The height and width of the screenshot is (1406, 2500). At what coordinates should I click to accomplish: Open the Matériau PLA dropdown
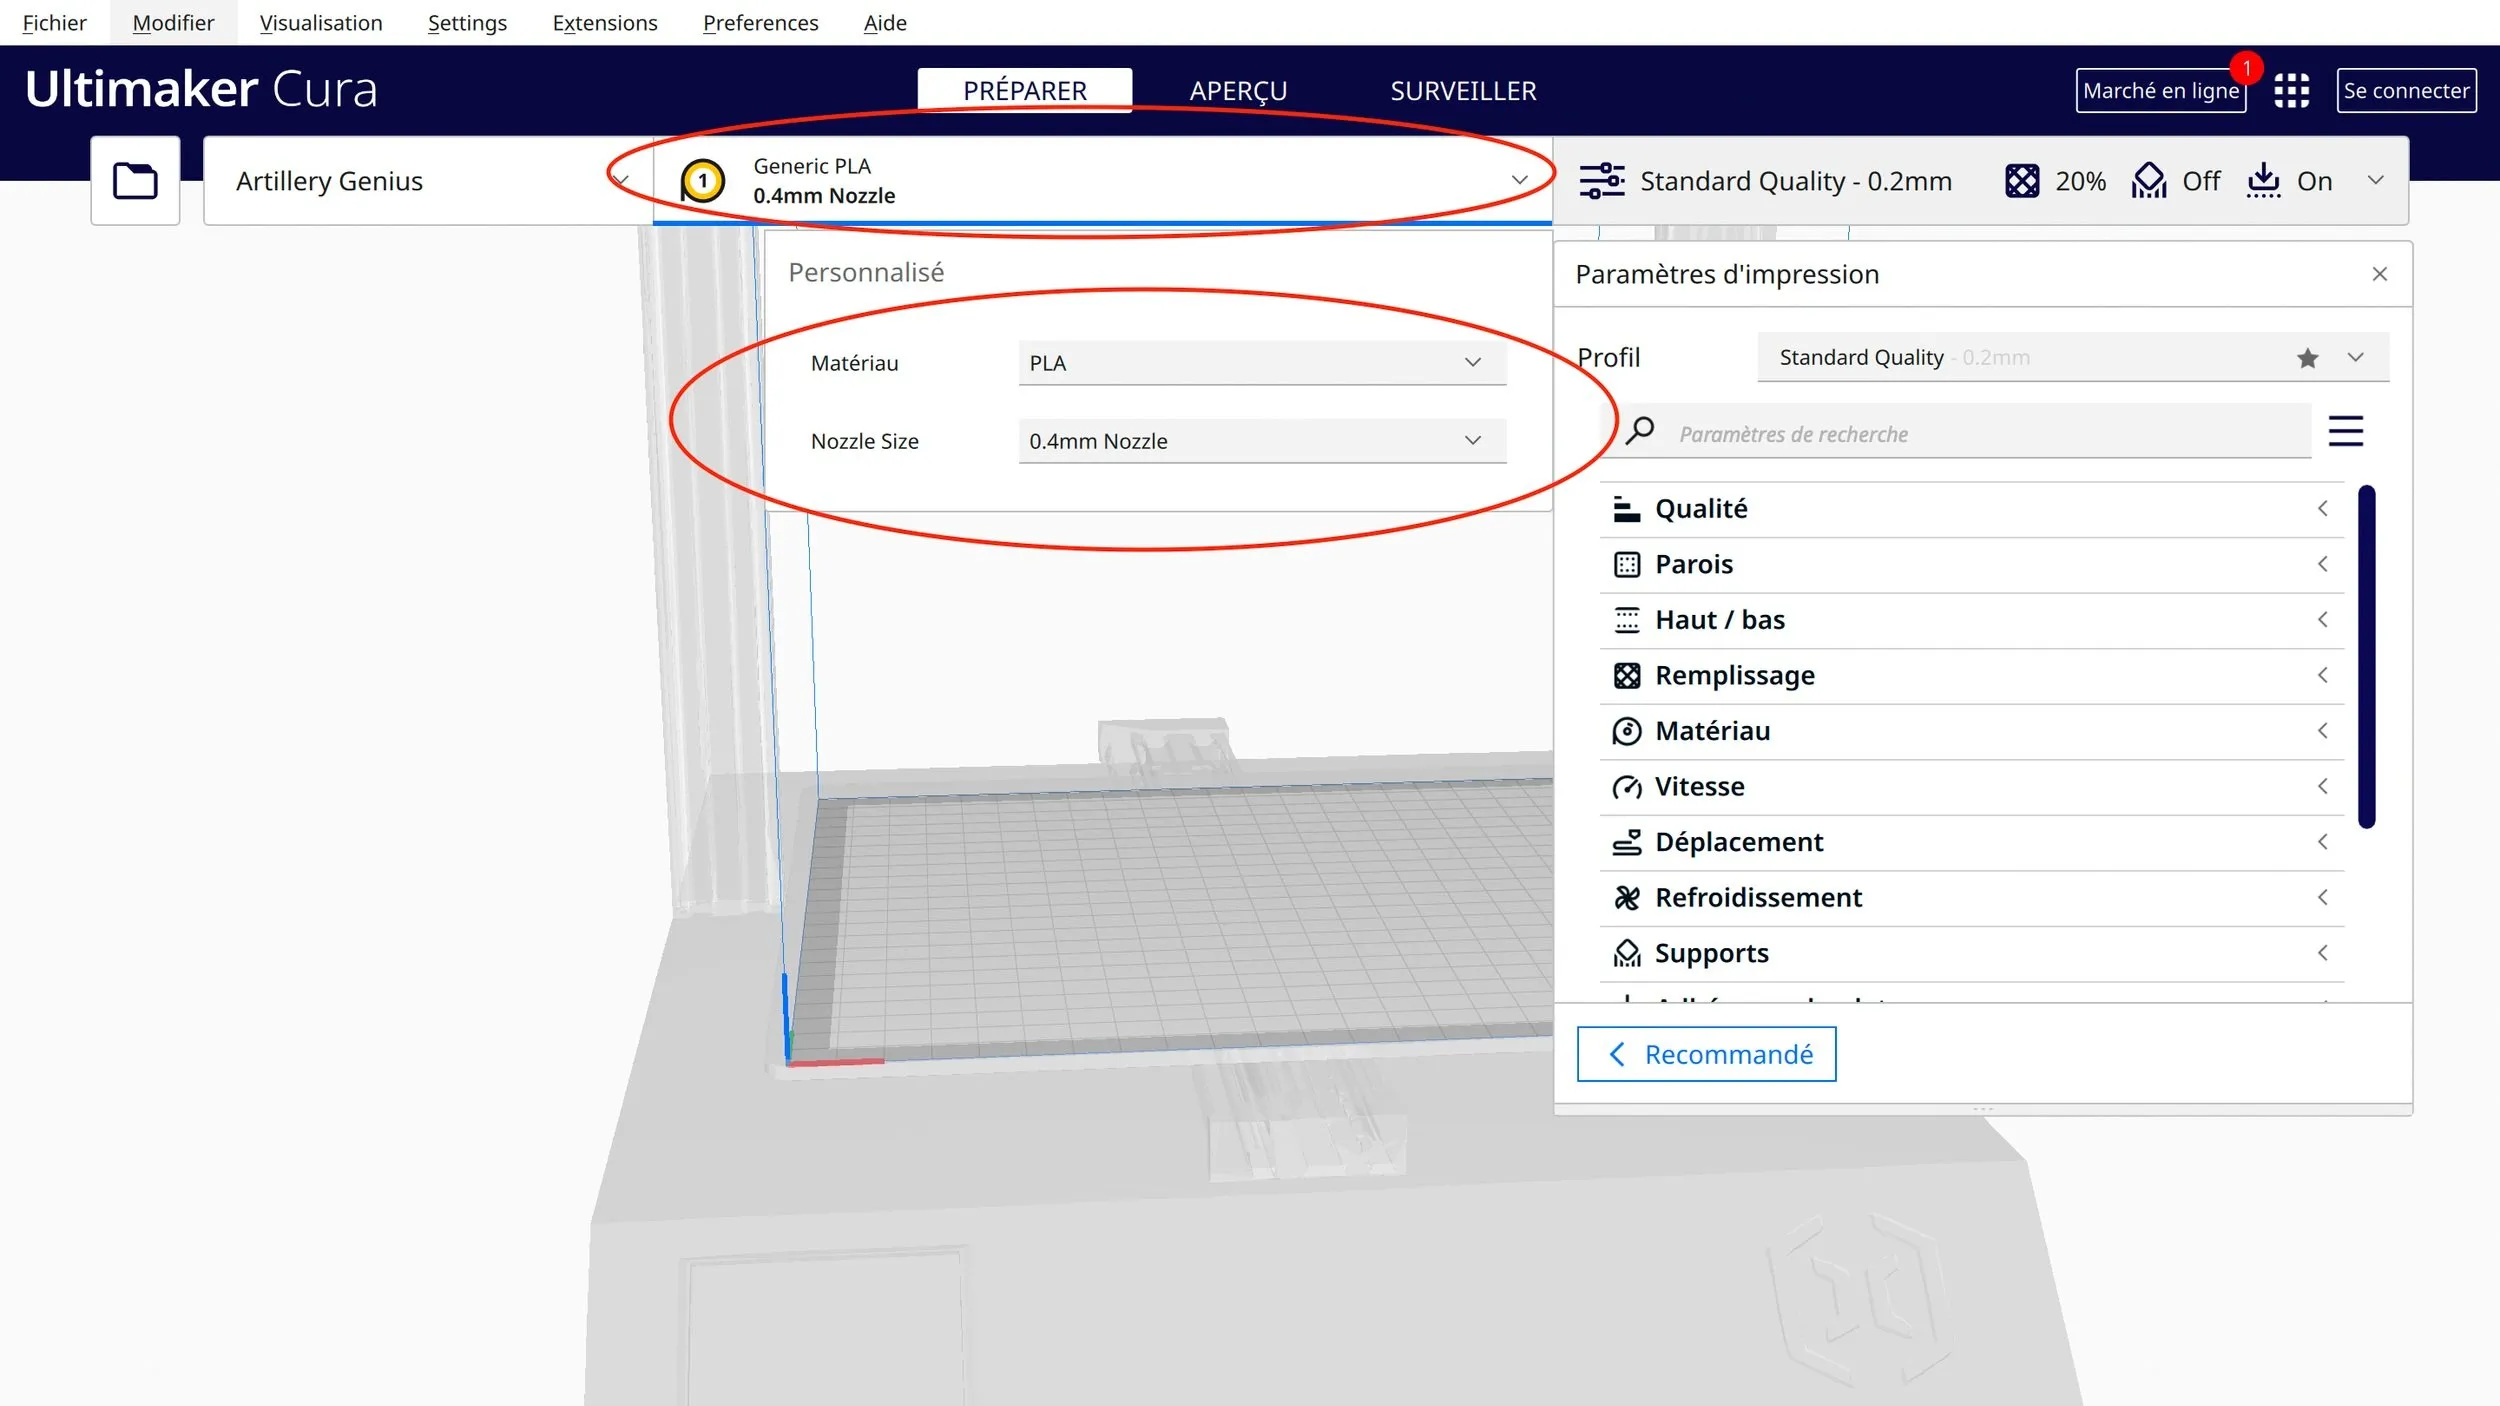pos(1262,362)
